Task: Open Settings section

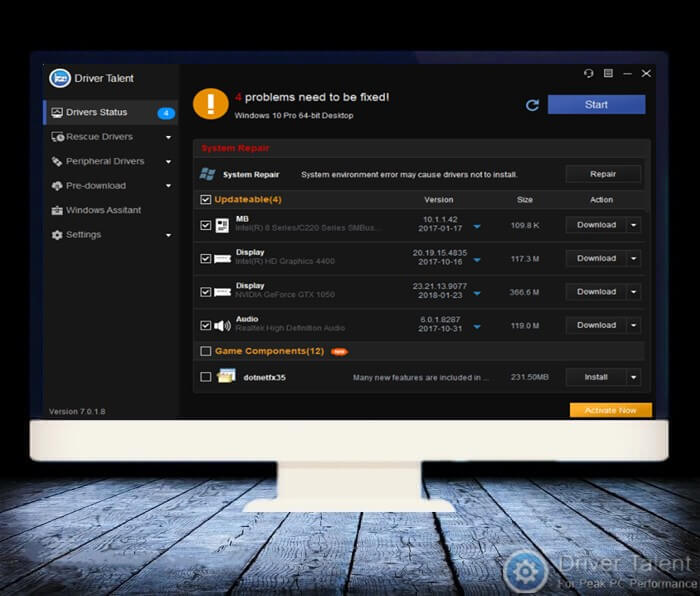Action: (111, 235)
